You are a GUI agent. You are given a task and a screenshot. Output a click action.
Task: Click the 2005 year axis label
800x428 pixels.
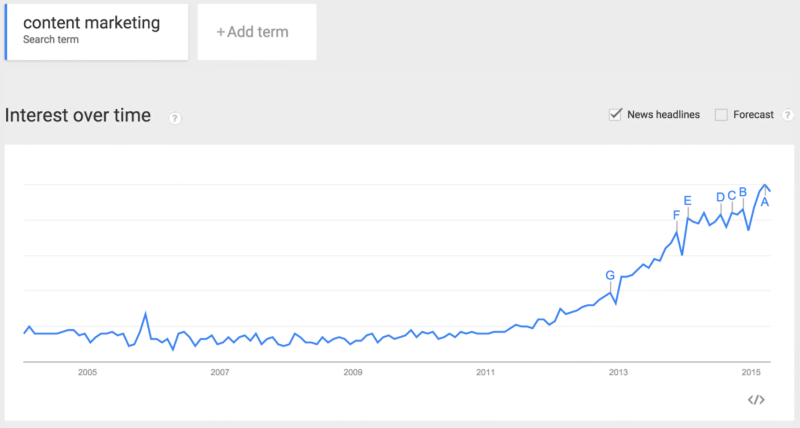[x=88, y=373]
